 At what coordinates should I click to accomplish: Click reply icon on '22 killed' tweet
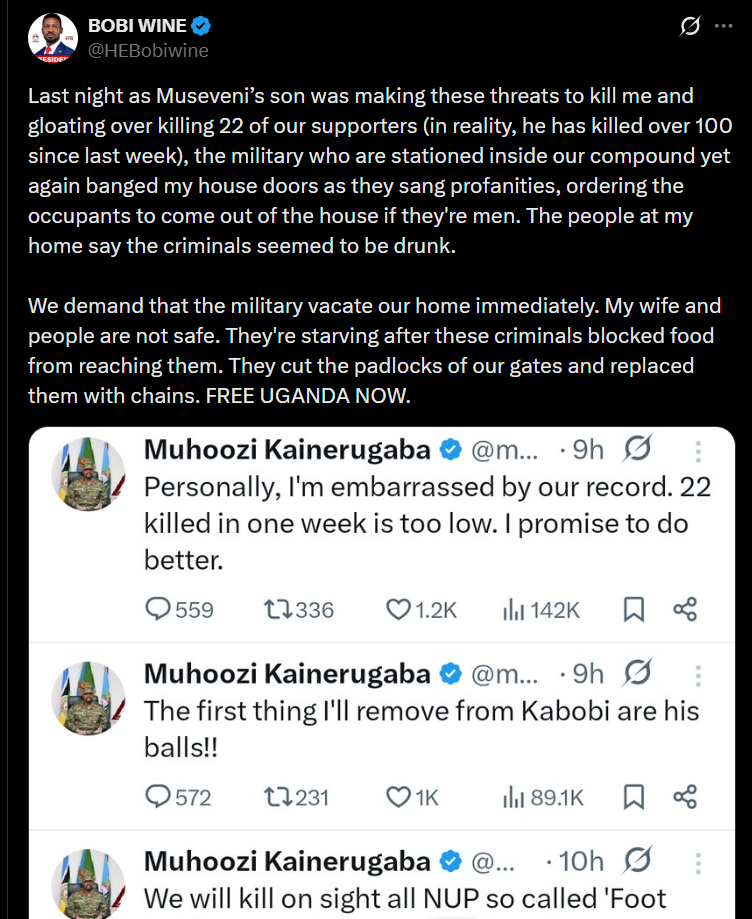[x=158, y=609]
